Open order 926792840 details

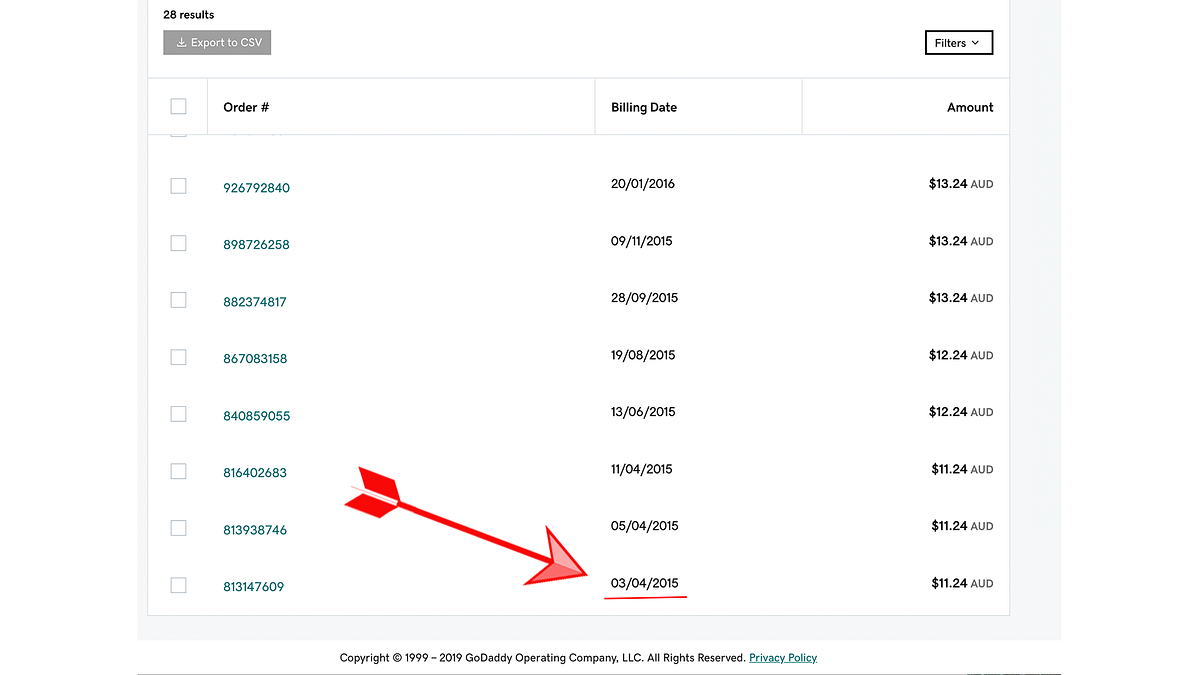pyautogui.click(x=255, y=187)
